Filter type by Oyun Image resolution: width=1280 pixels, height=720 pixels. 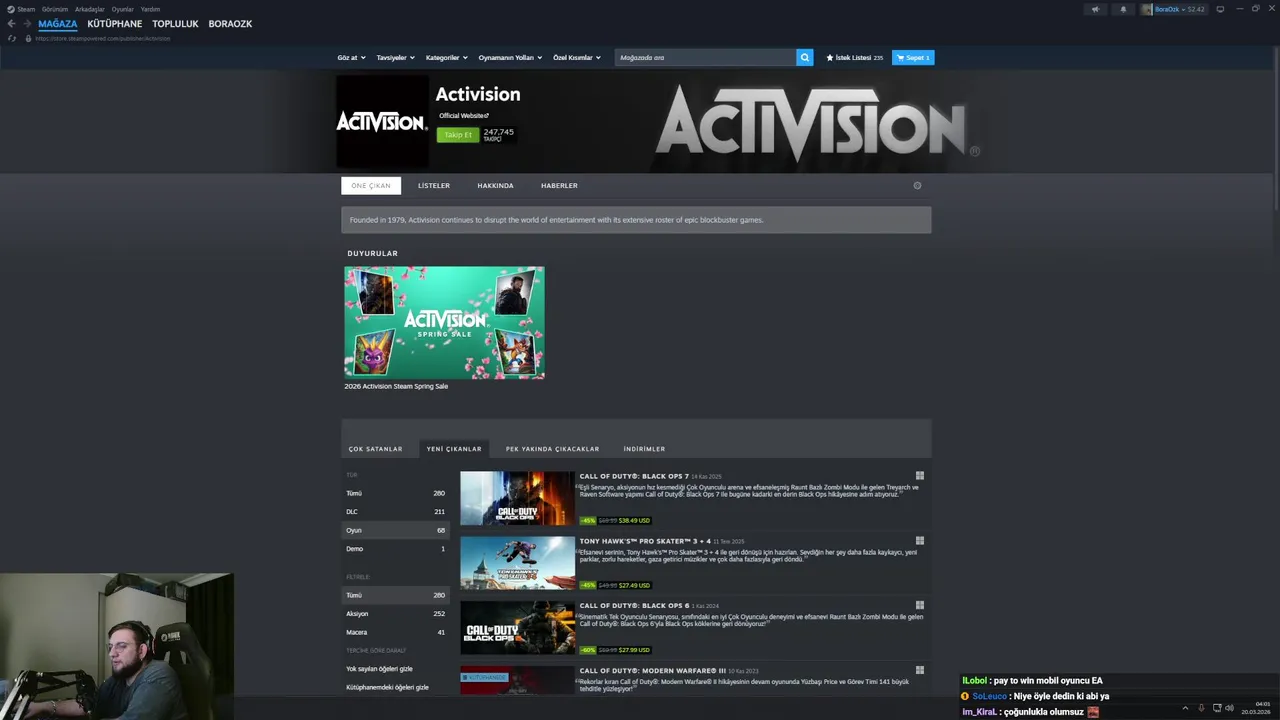click(x=395, y=530)
